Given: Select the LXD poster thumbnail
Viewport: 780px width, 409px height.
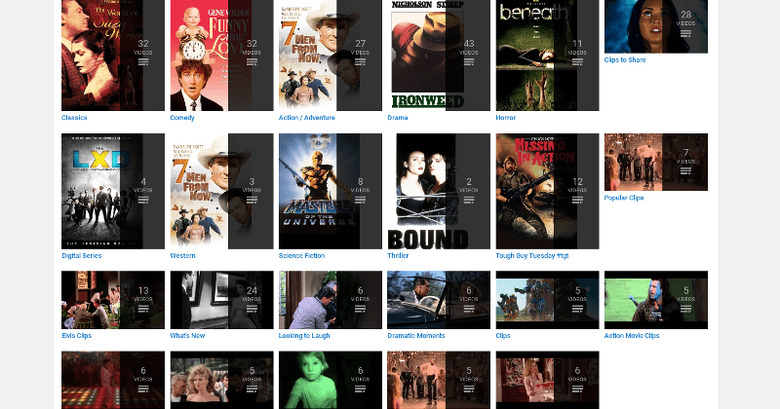Looking at the screenshot, I should point(113,191).
